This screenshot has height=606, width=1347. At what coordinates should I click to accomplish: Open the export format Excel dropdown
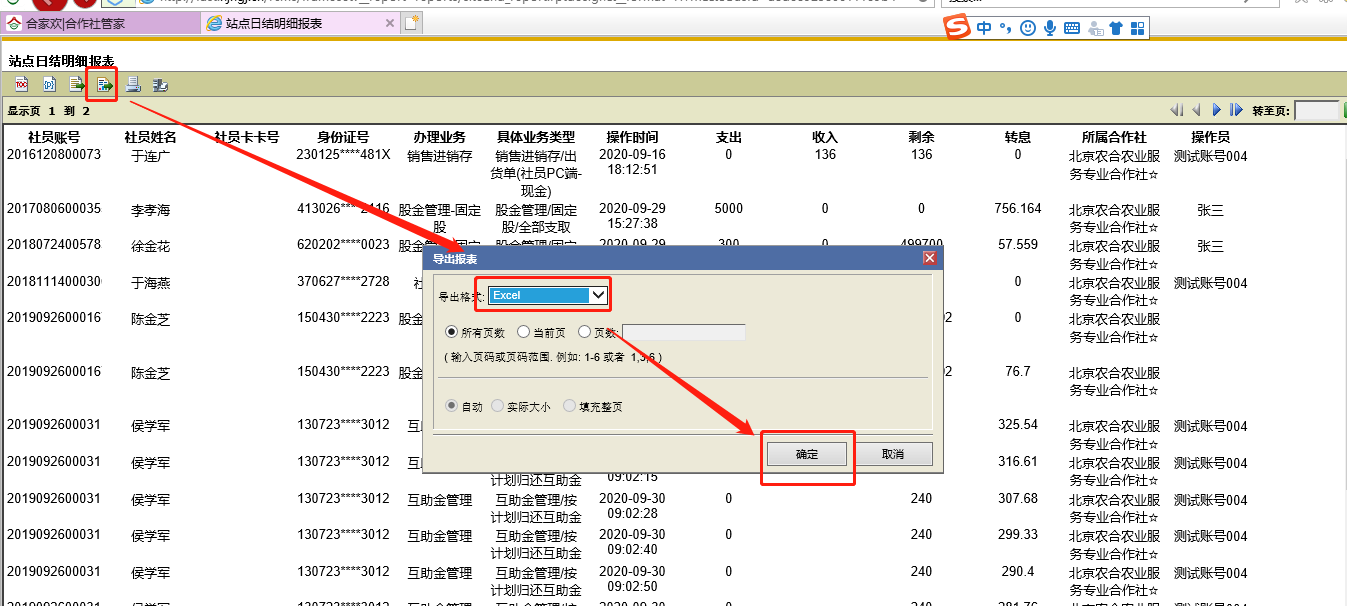548,295
